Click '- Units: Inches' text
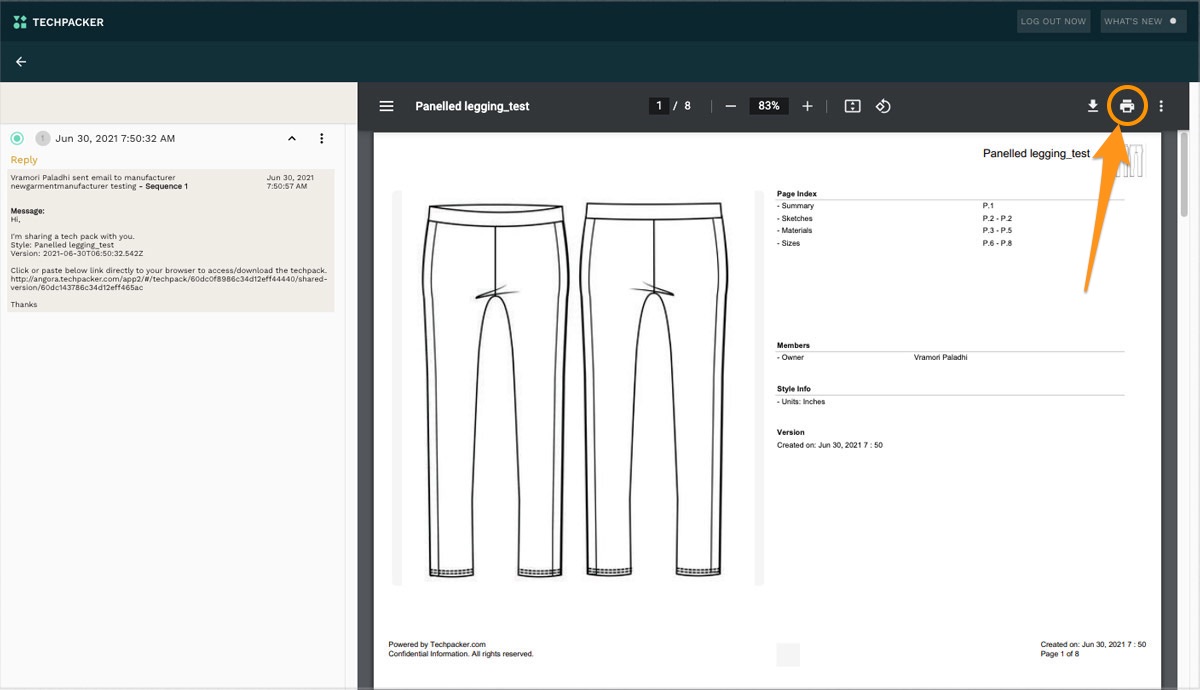The width and height of the screenshot is (1200, 690). pyautogui.click(x=801, y=401)
